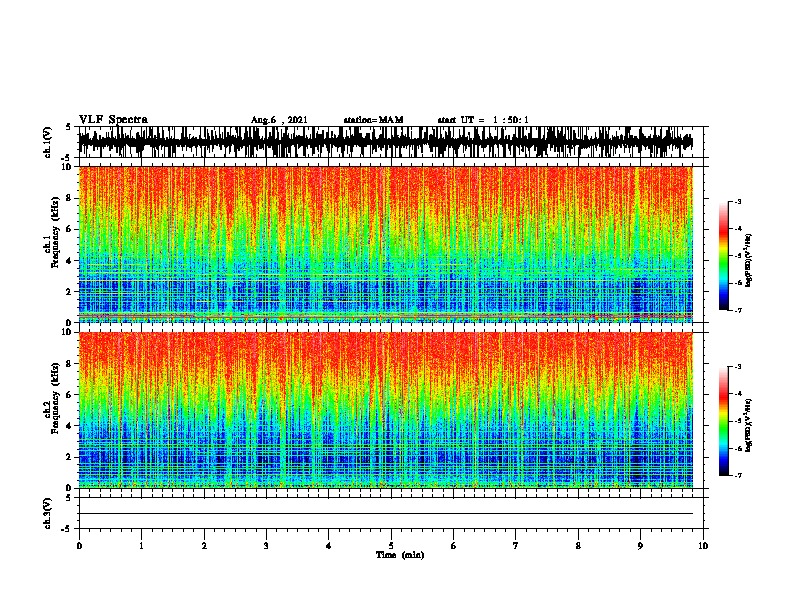
Task: Click time axis tick label '1'
Action: point(141,546)
